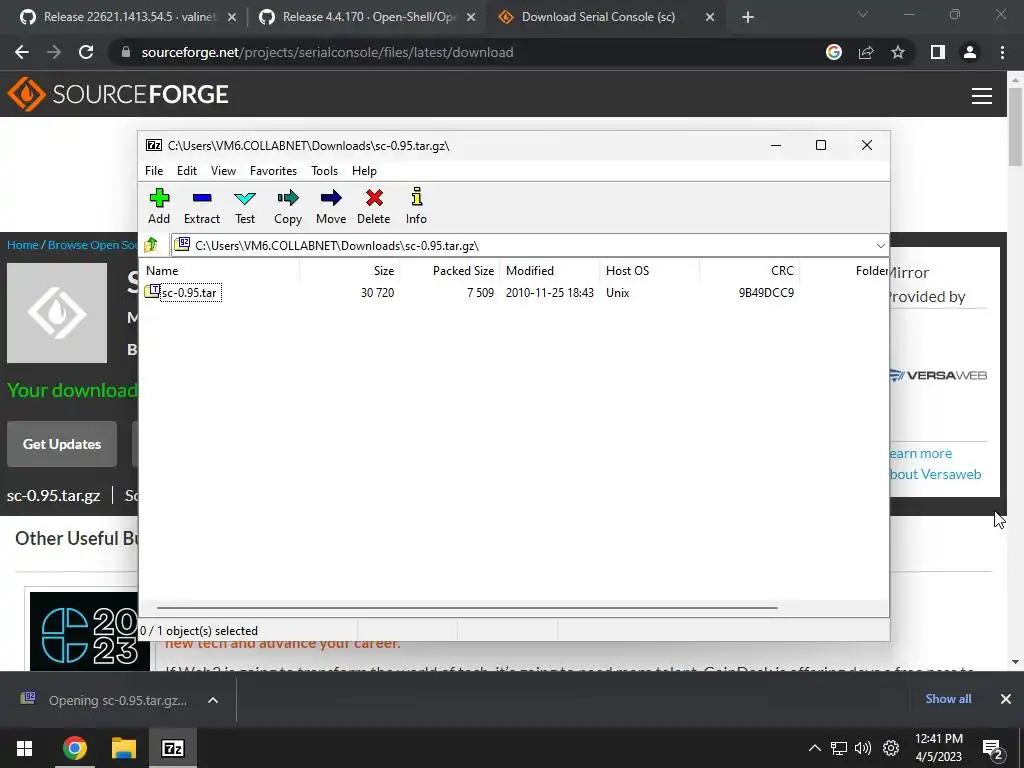The width and height of the screenshot is (1024, 768).
Task: Close the Release 22621.1413.54.5 tab
Action: point(231,18)
